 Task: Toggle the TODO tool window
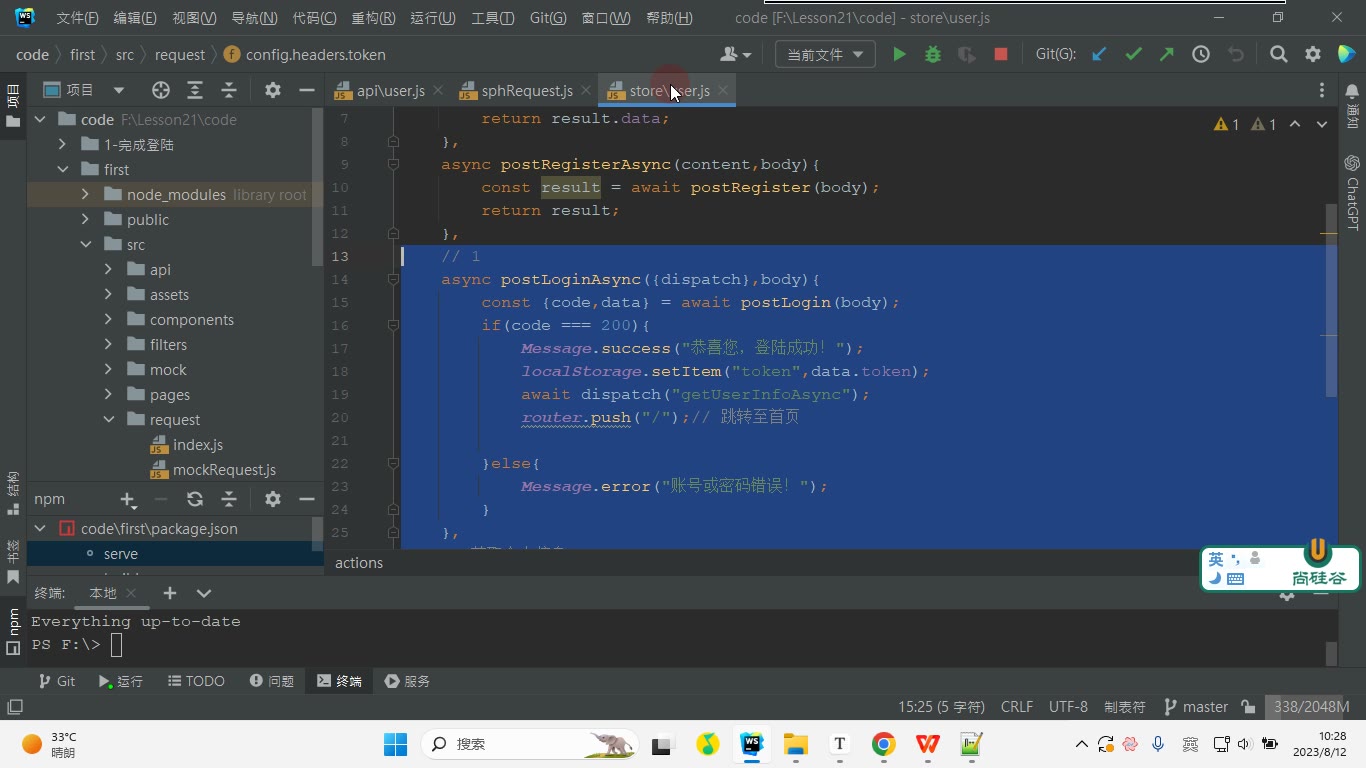(195, 681)
